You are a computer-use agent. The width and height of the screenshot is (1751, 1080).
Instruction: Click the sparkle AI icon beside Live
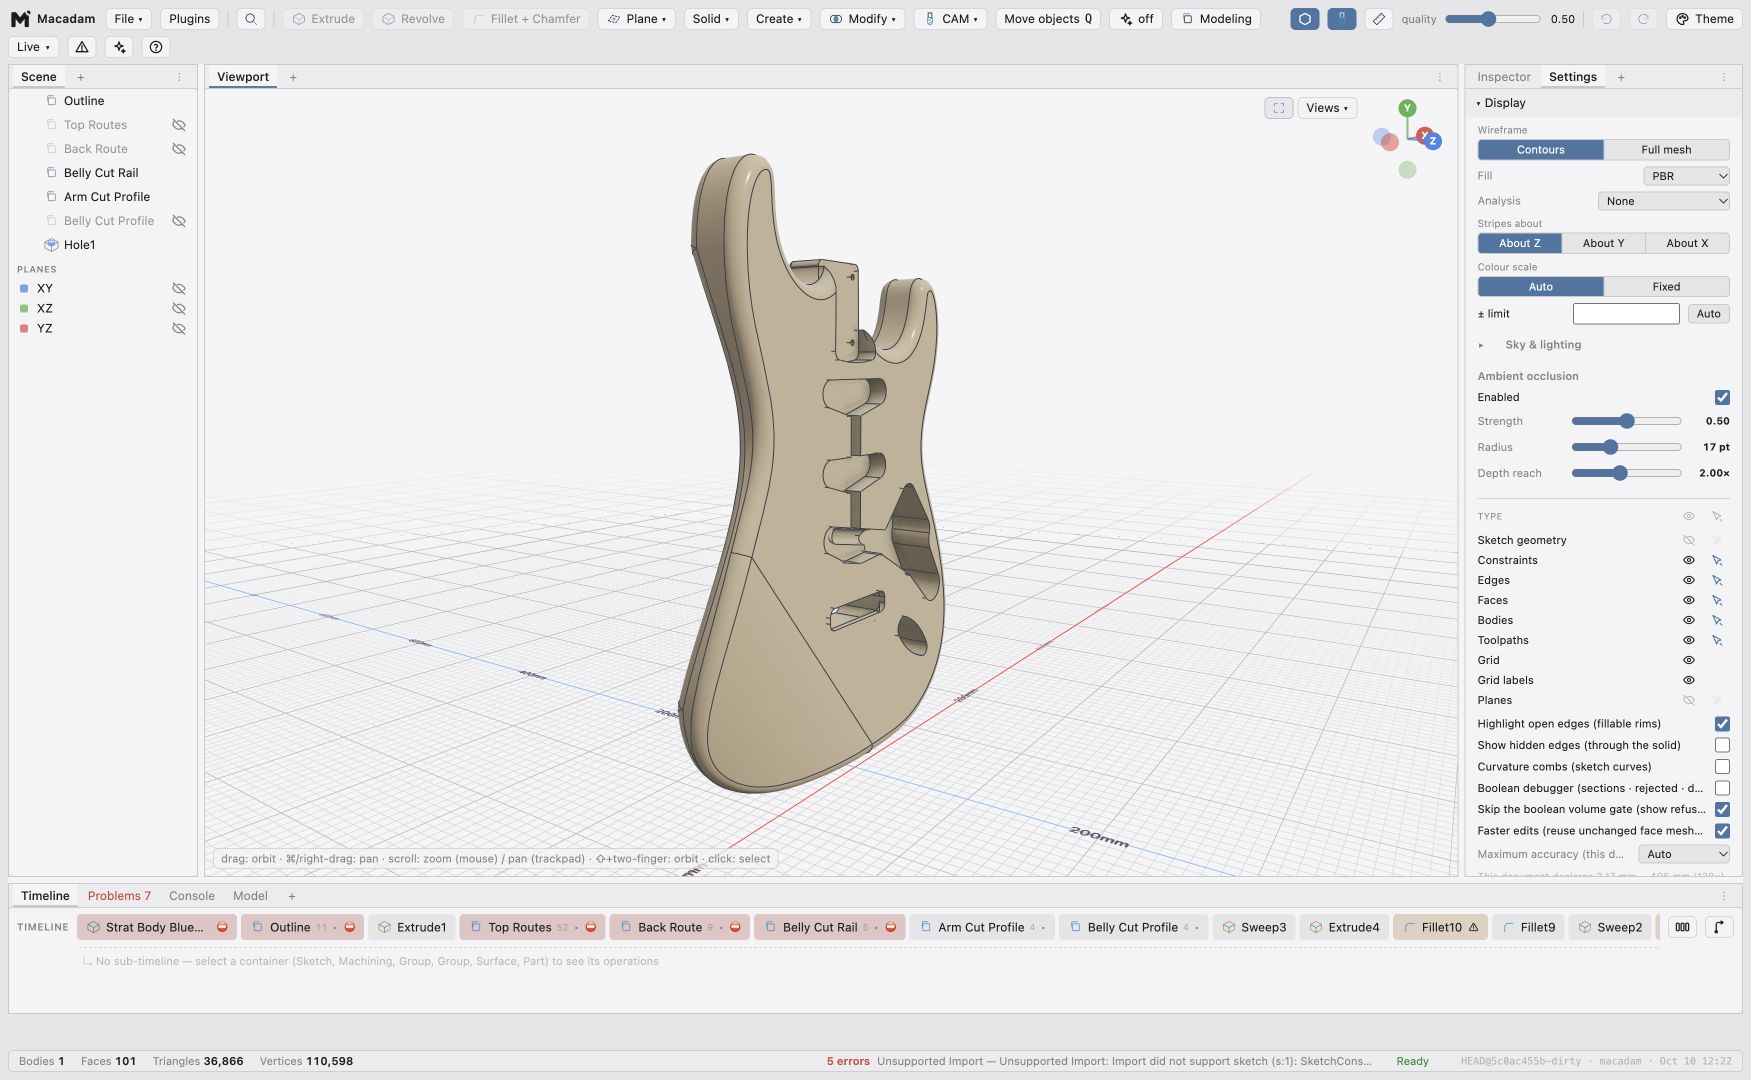119,47
